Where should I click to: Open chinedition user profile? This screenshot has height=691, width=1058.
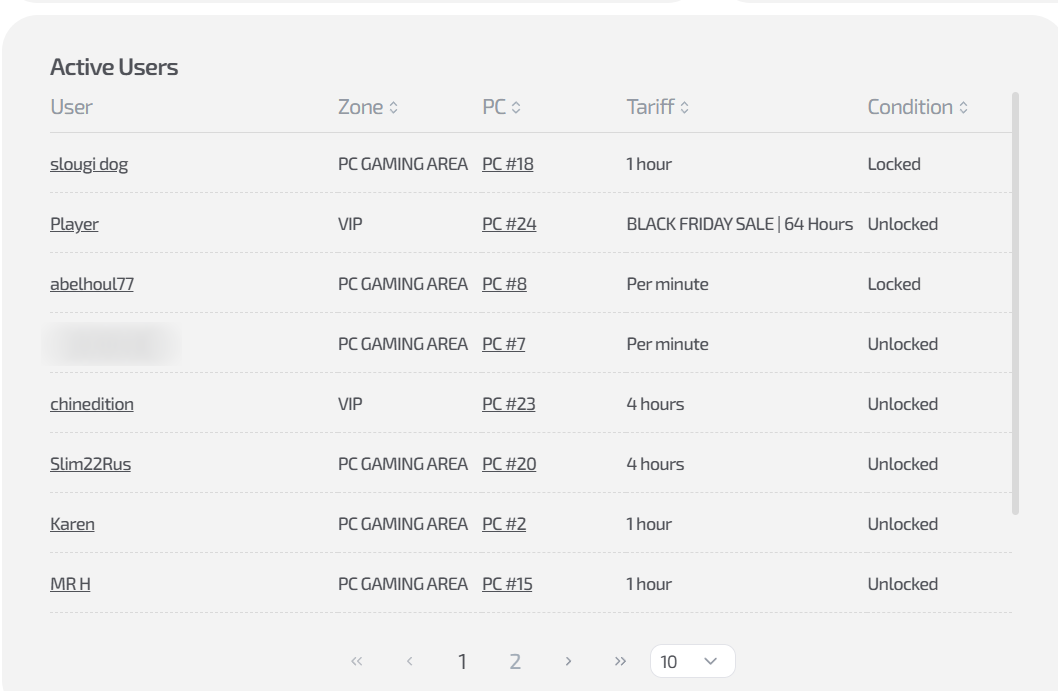point(92,404)
